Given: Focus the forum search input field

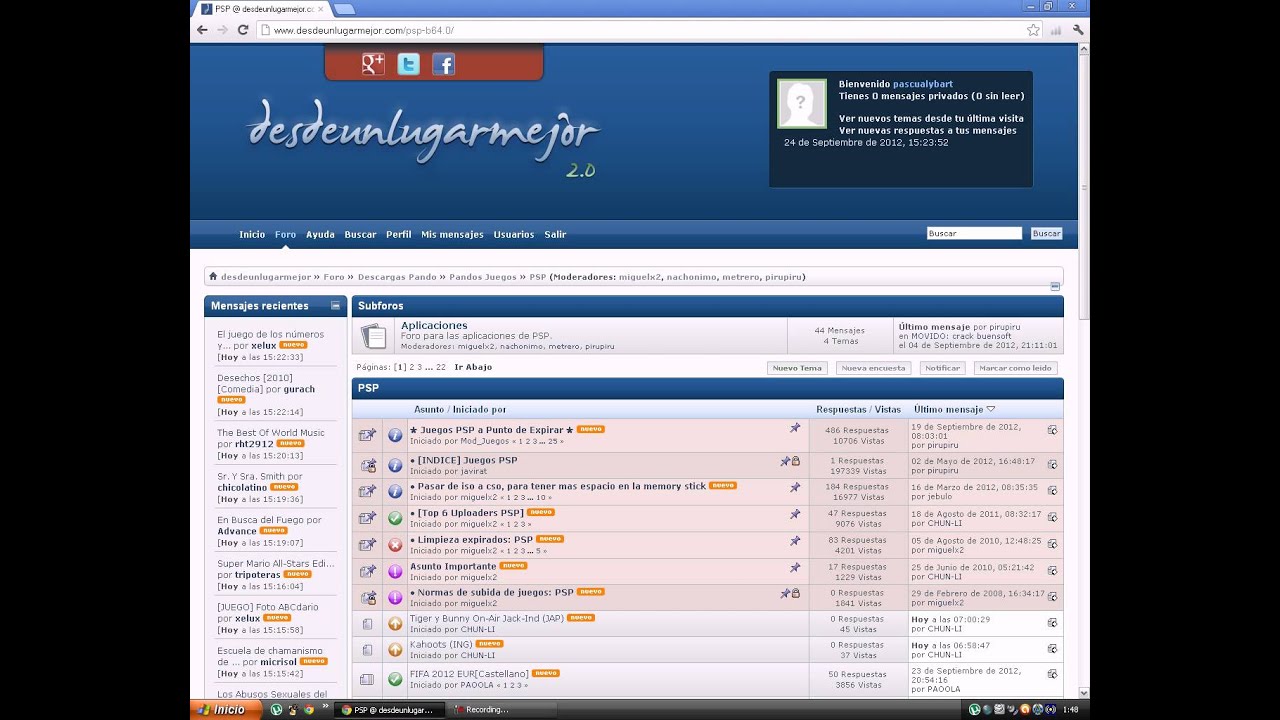Looking at the screenshot, I should click(x=974, y=233).
